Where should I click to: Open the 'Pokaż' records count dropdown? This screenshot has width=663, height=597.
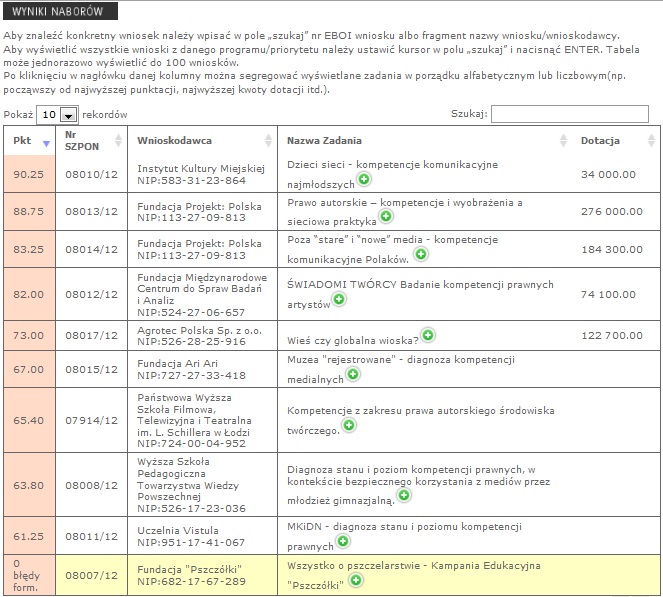[57, 115]
